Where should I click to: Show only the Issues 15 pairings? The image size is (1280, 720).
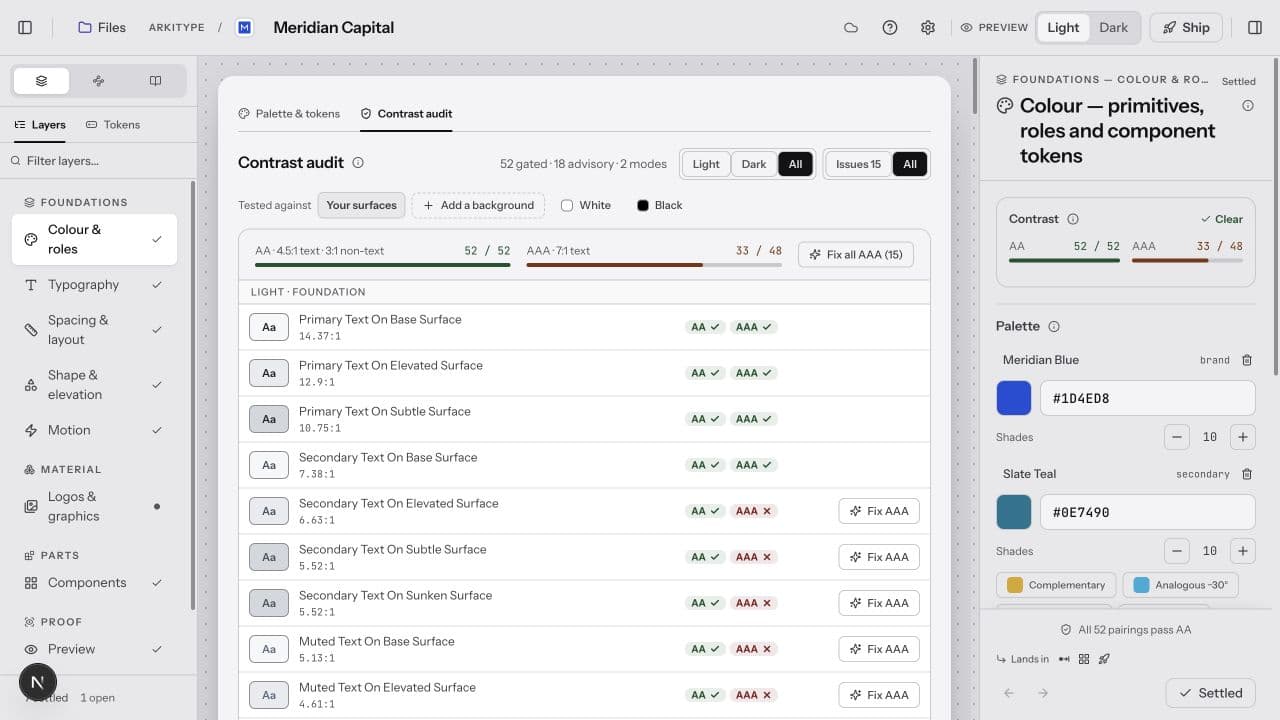pyautogui.click(x=858, y=164)
